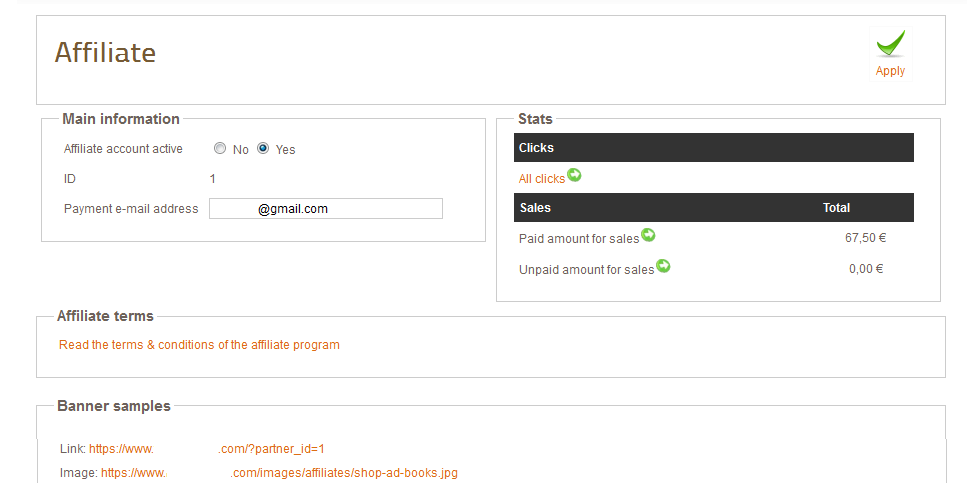This screenshot has width=972, height=483.
Task: Click the 0,00 € unpaid total value
Action: (x=867, y=269)
